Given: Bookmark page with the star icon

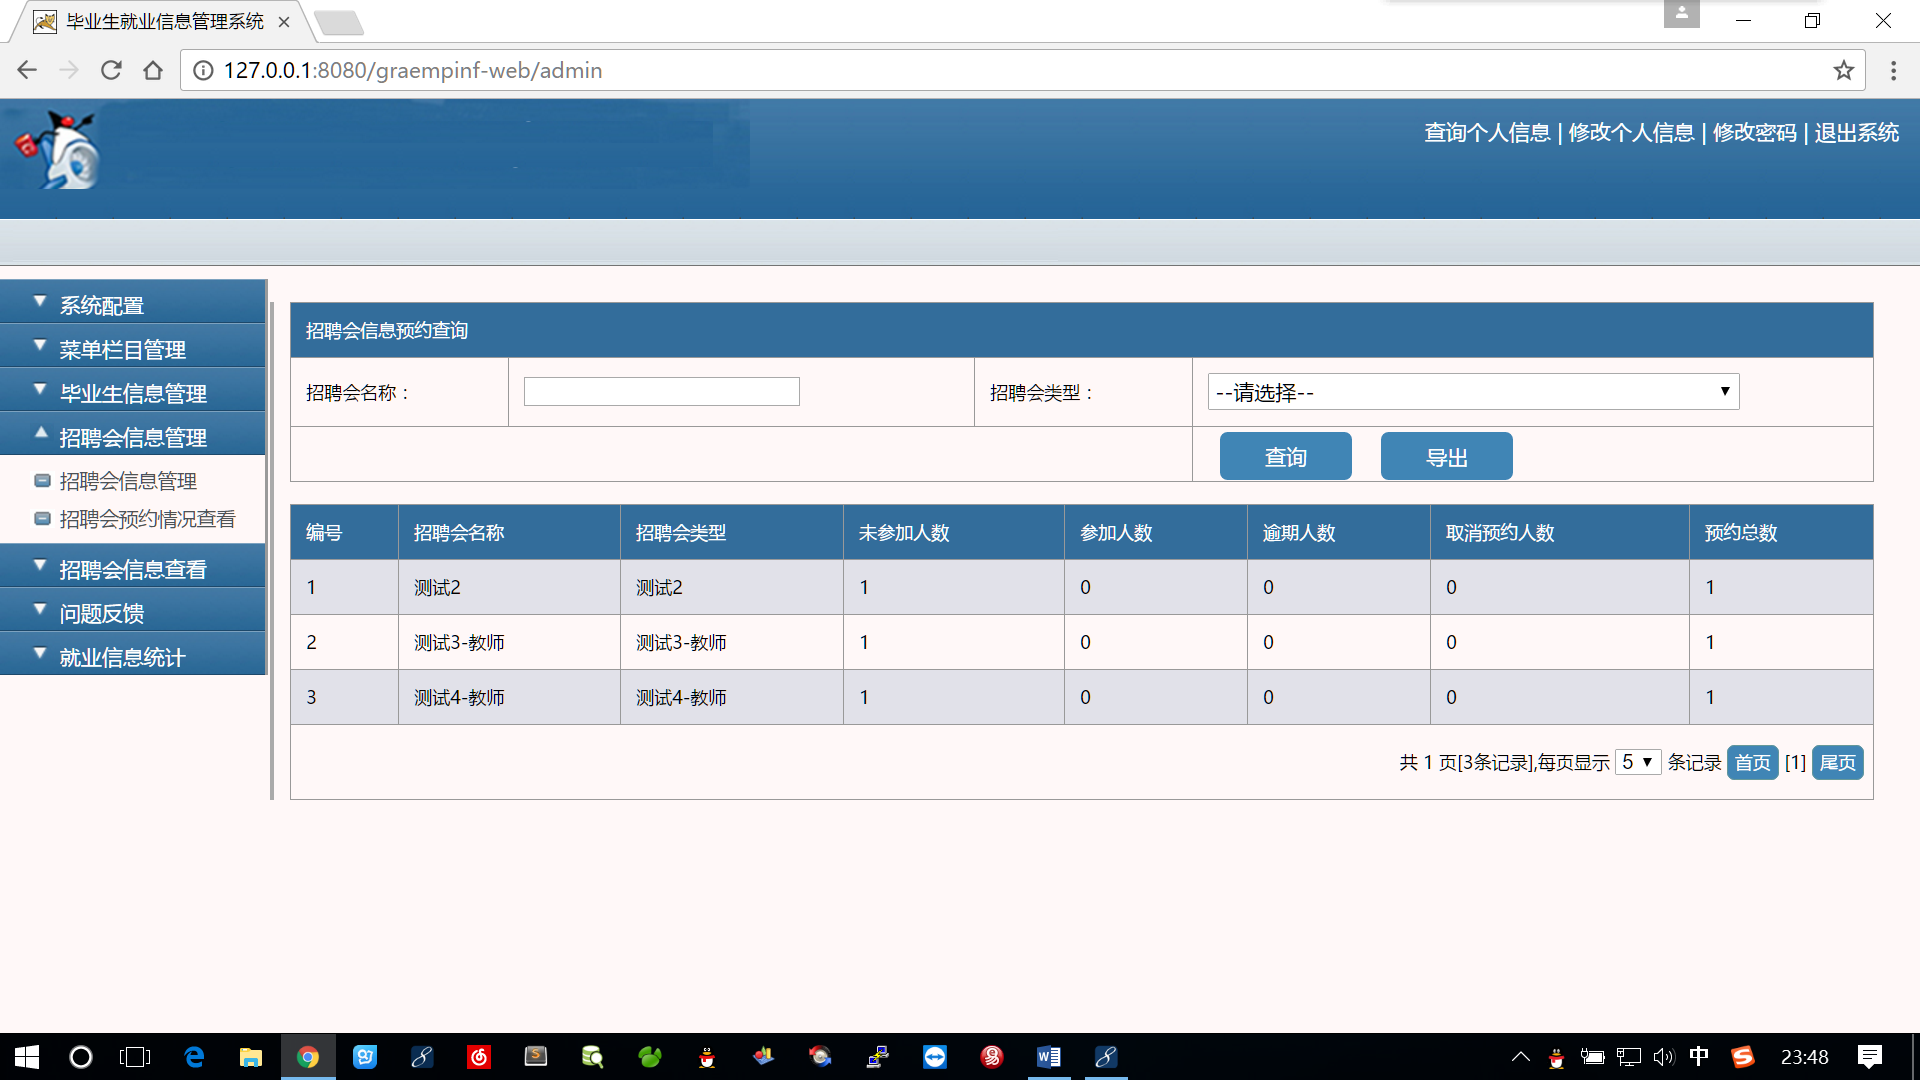Looking at the screenshot, I should 1843,70.
